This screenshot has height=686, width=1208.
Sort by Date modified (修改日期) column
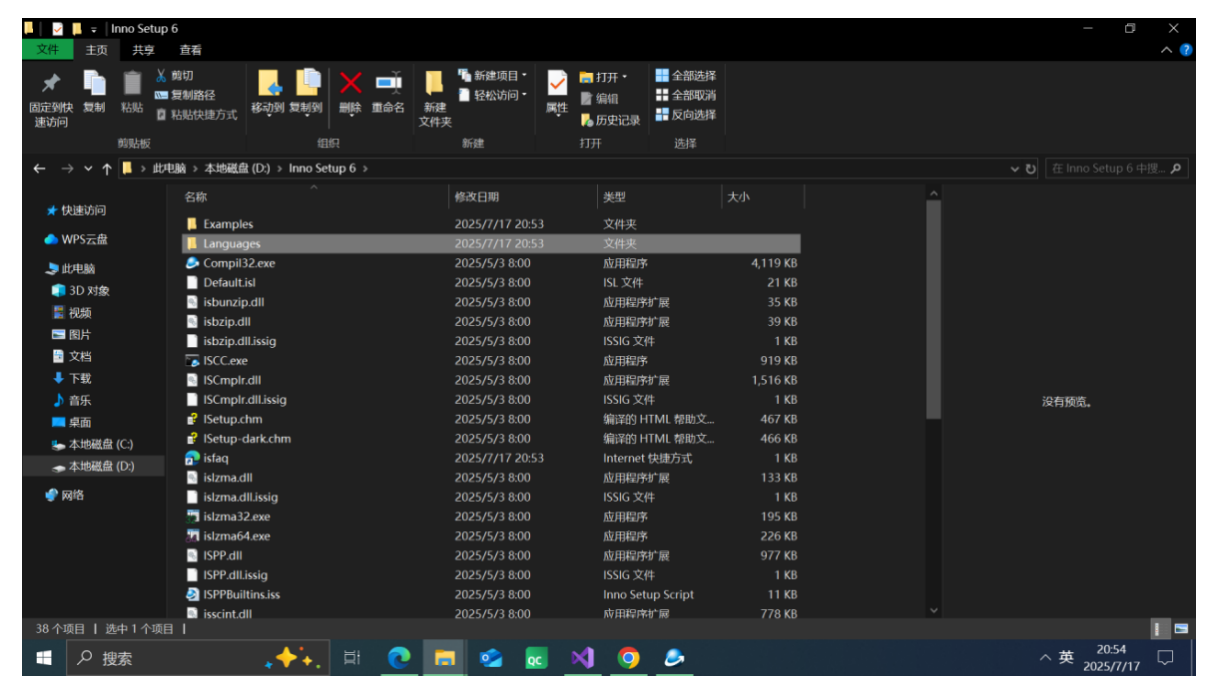(x=523, y=197)
